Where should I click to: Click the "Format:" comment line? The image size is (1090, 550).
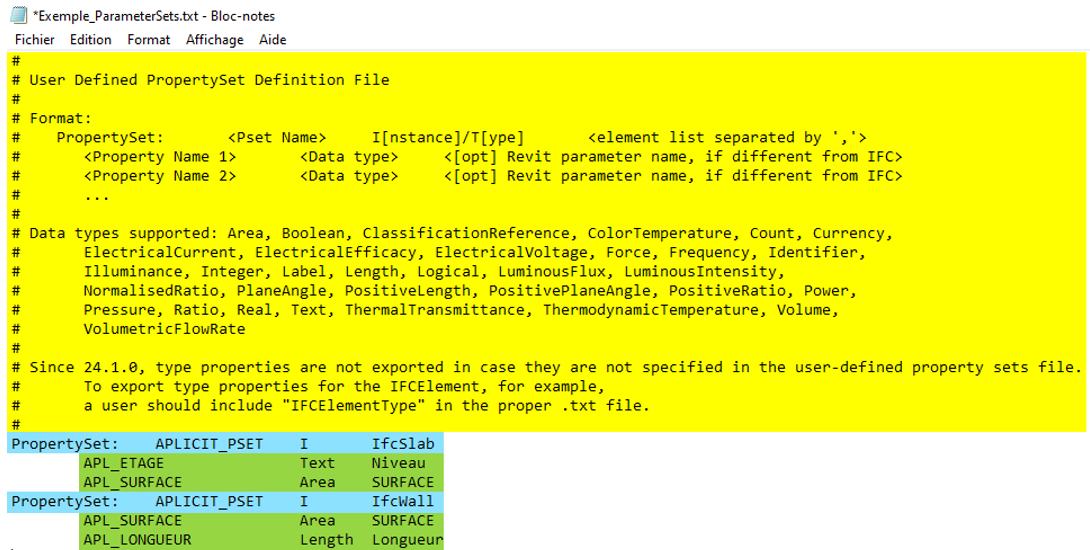point(60,118)
